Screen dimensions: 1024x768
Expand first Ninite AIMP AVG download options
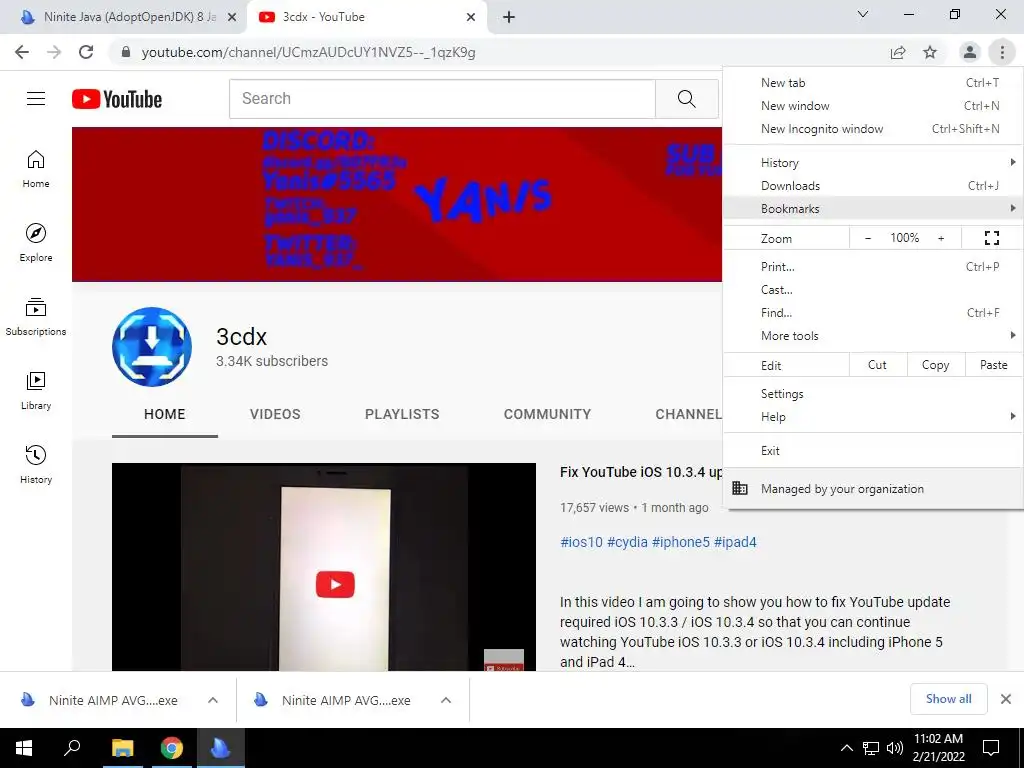tap(212, 700)
